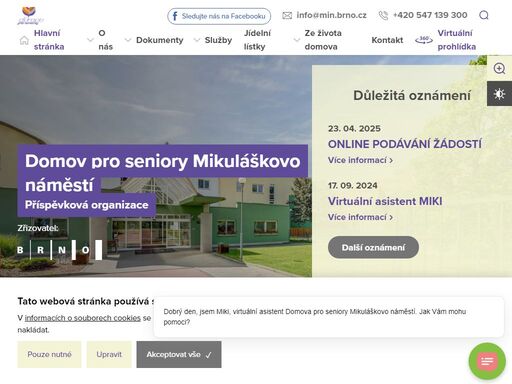
Task: Click Sledujte nás na Facebooku button
Action: click(219, 16)
